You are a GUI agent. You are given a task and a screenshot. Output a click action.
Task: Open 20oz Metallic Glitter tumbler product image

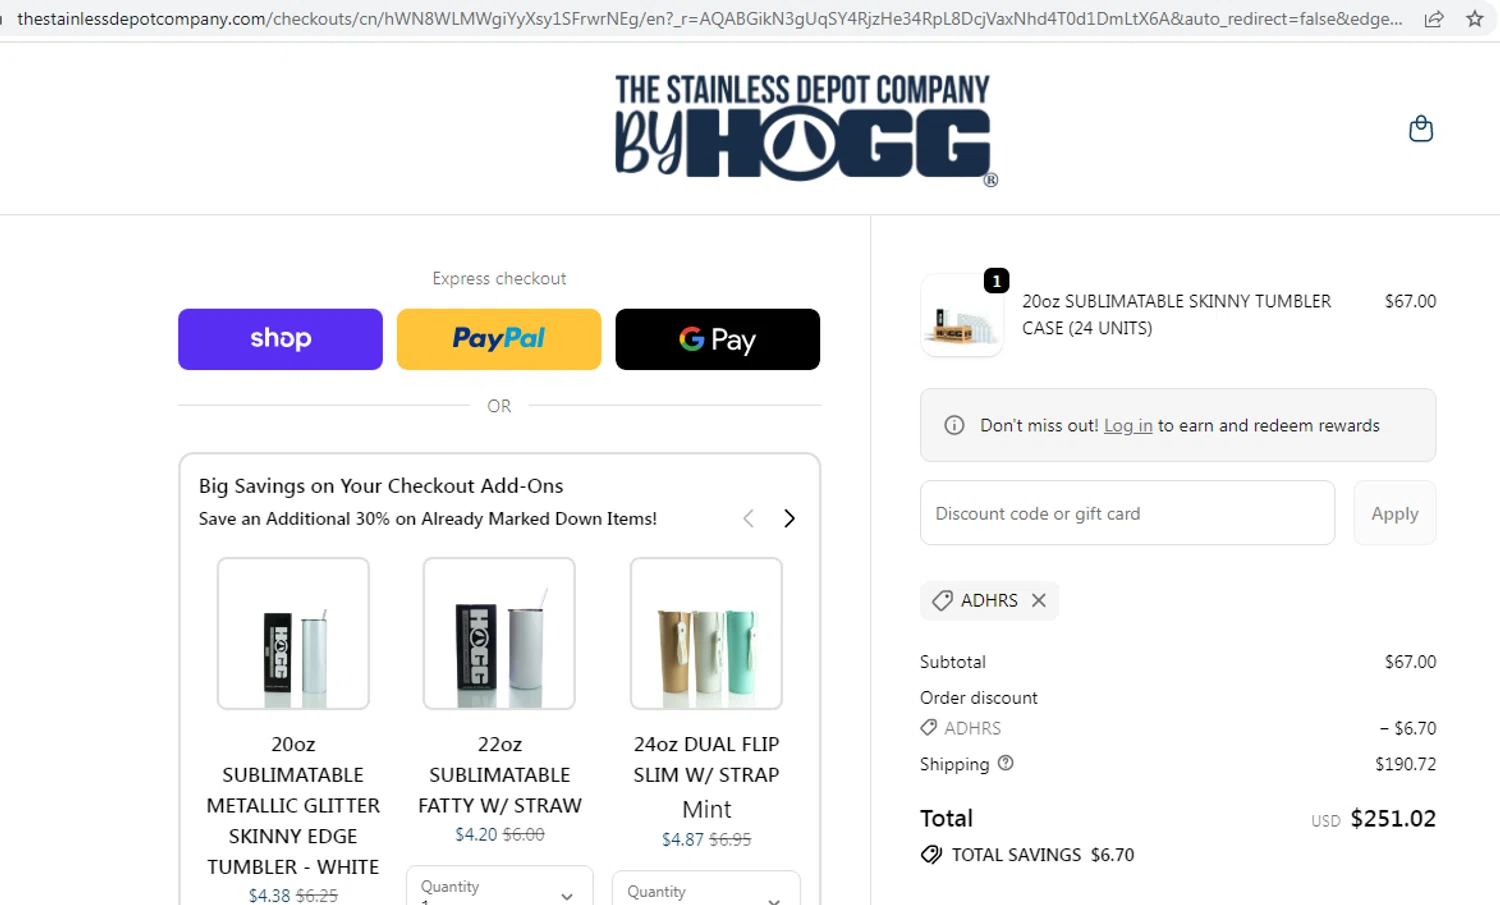pos(293,633)
